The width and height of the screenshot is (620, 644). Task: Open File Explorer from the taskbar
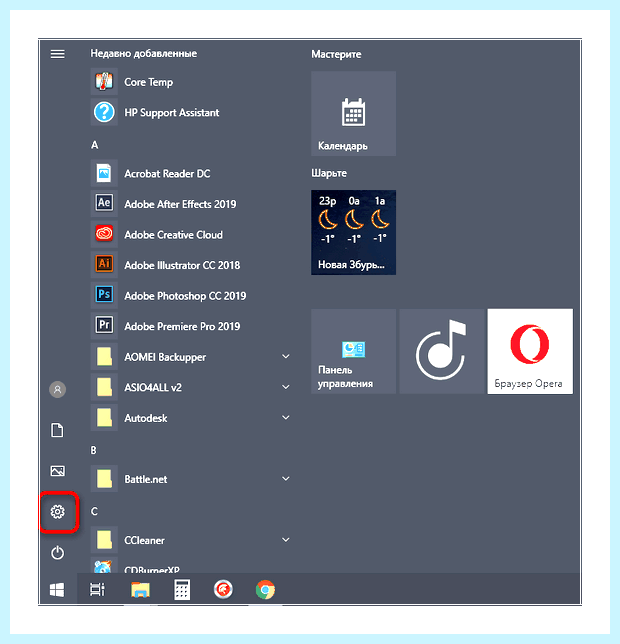[x=140, y=590]
